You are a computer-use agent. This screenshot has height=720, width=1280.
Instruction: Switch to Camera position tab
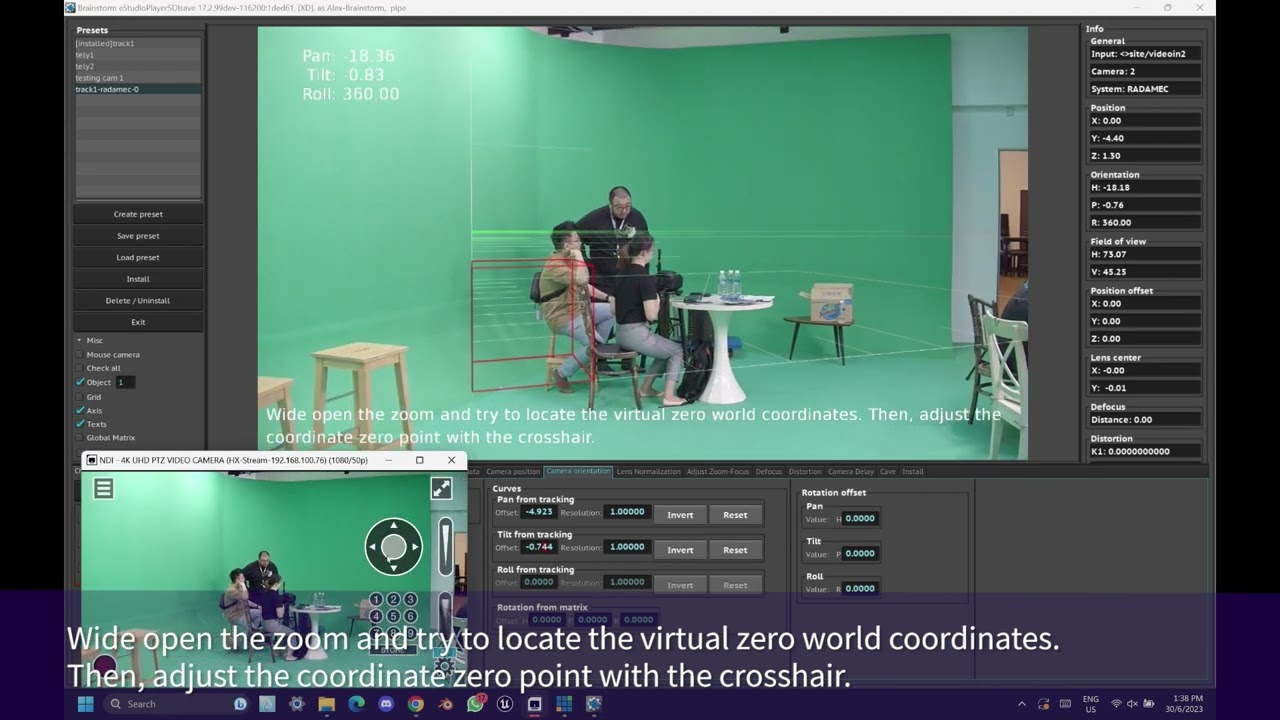513,471
